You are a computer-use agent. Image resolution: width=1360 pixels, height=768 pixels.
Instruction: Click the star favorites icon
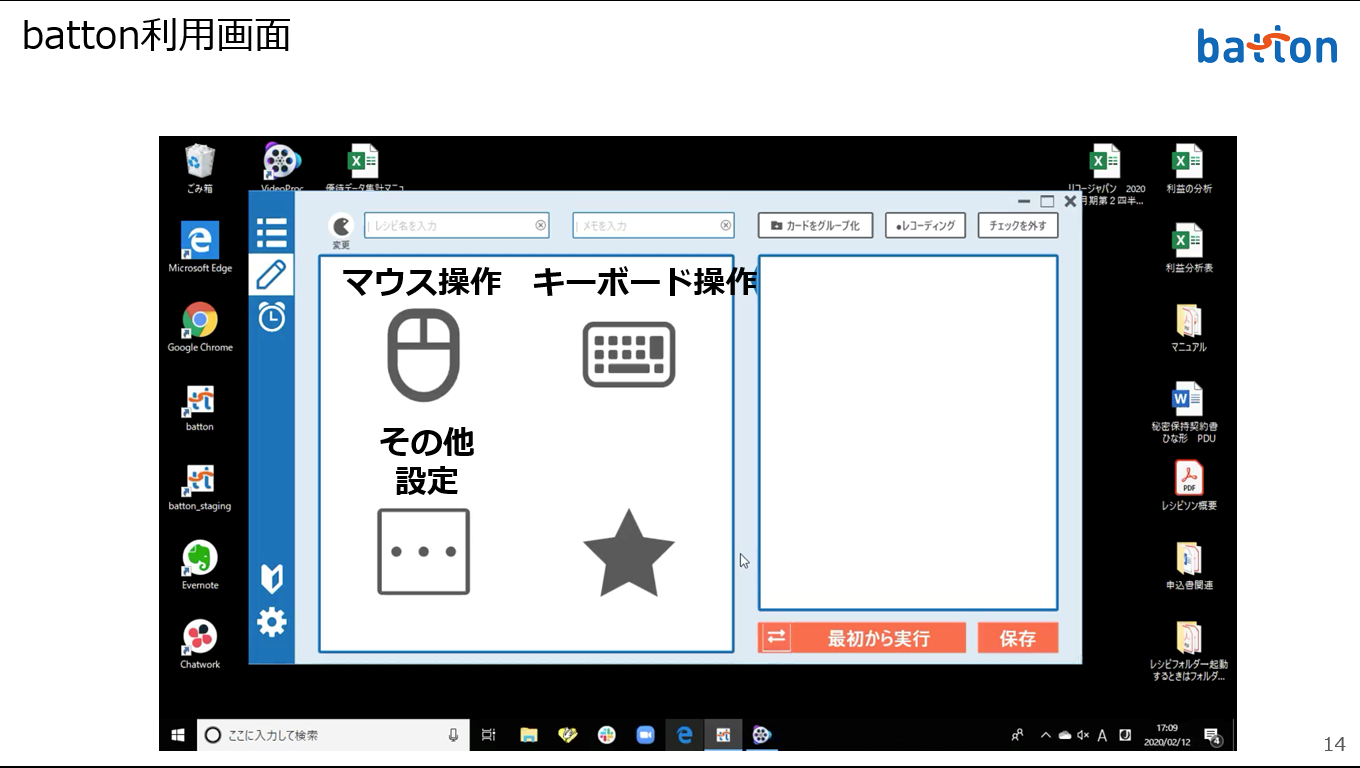click(x=629, y=553)
